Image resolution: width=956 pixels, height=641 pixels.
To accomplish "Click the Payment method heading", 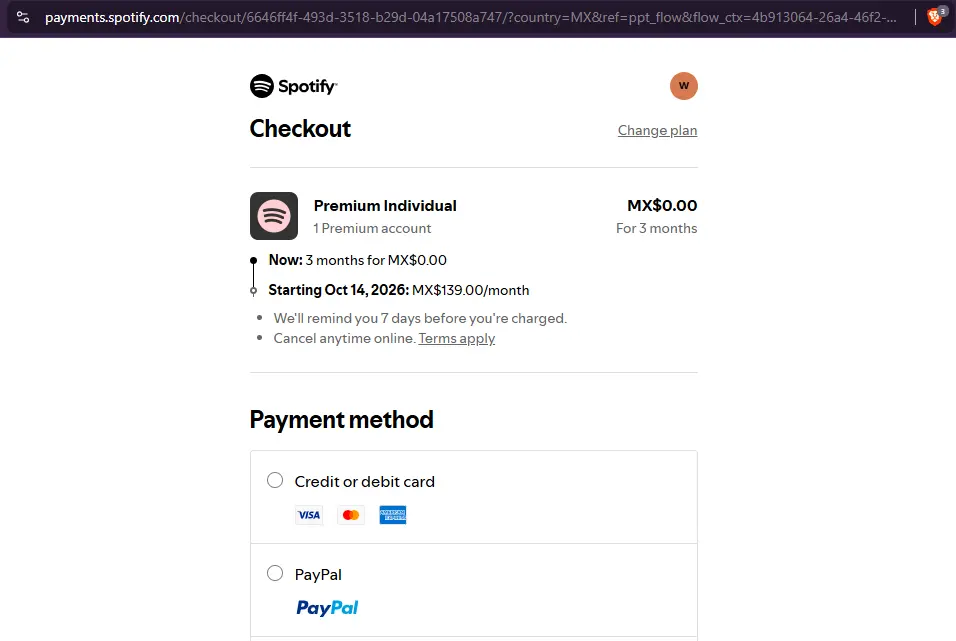I will coord(341,420).
